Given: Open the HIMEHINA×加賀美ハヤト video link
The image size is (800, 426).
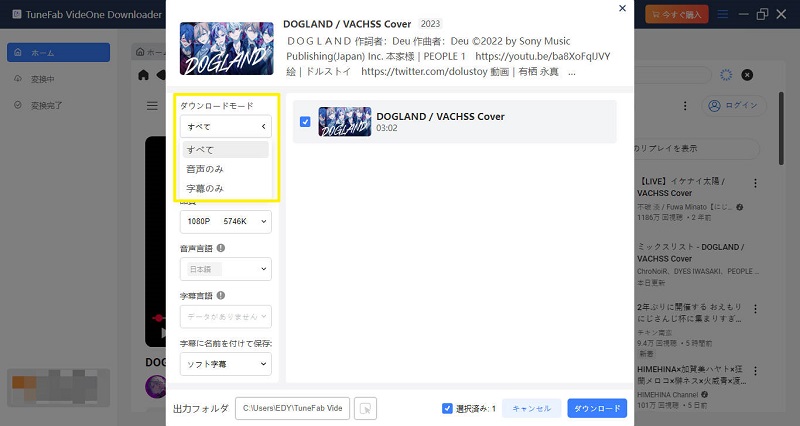Looking at the screenshot, I should [x=691, y=374].
